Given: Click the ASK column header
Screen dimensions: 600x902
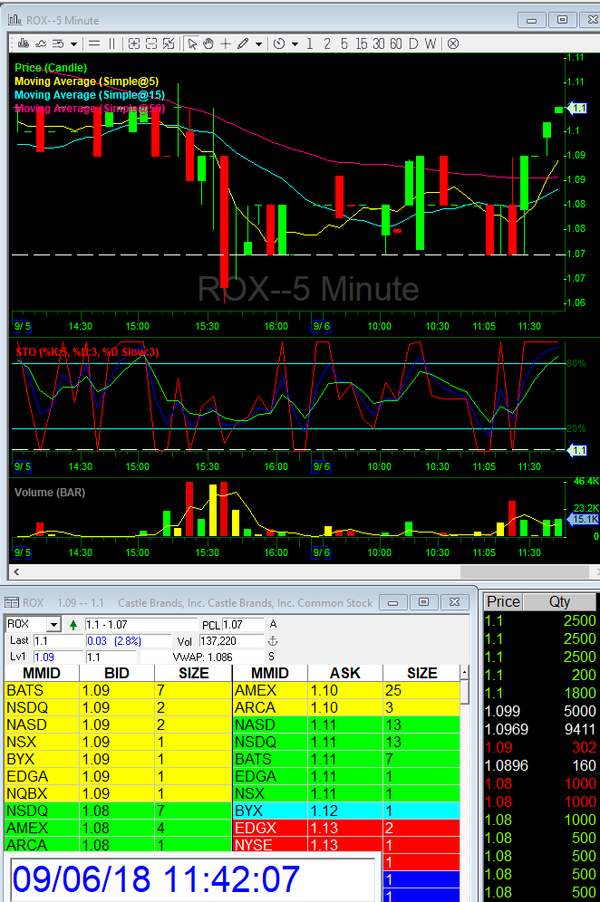Looking at the screenshot, I should (343, 673).
